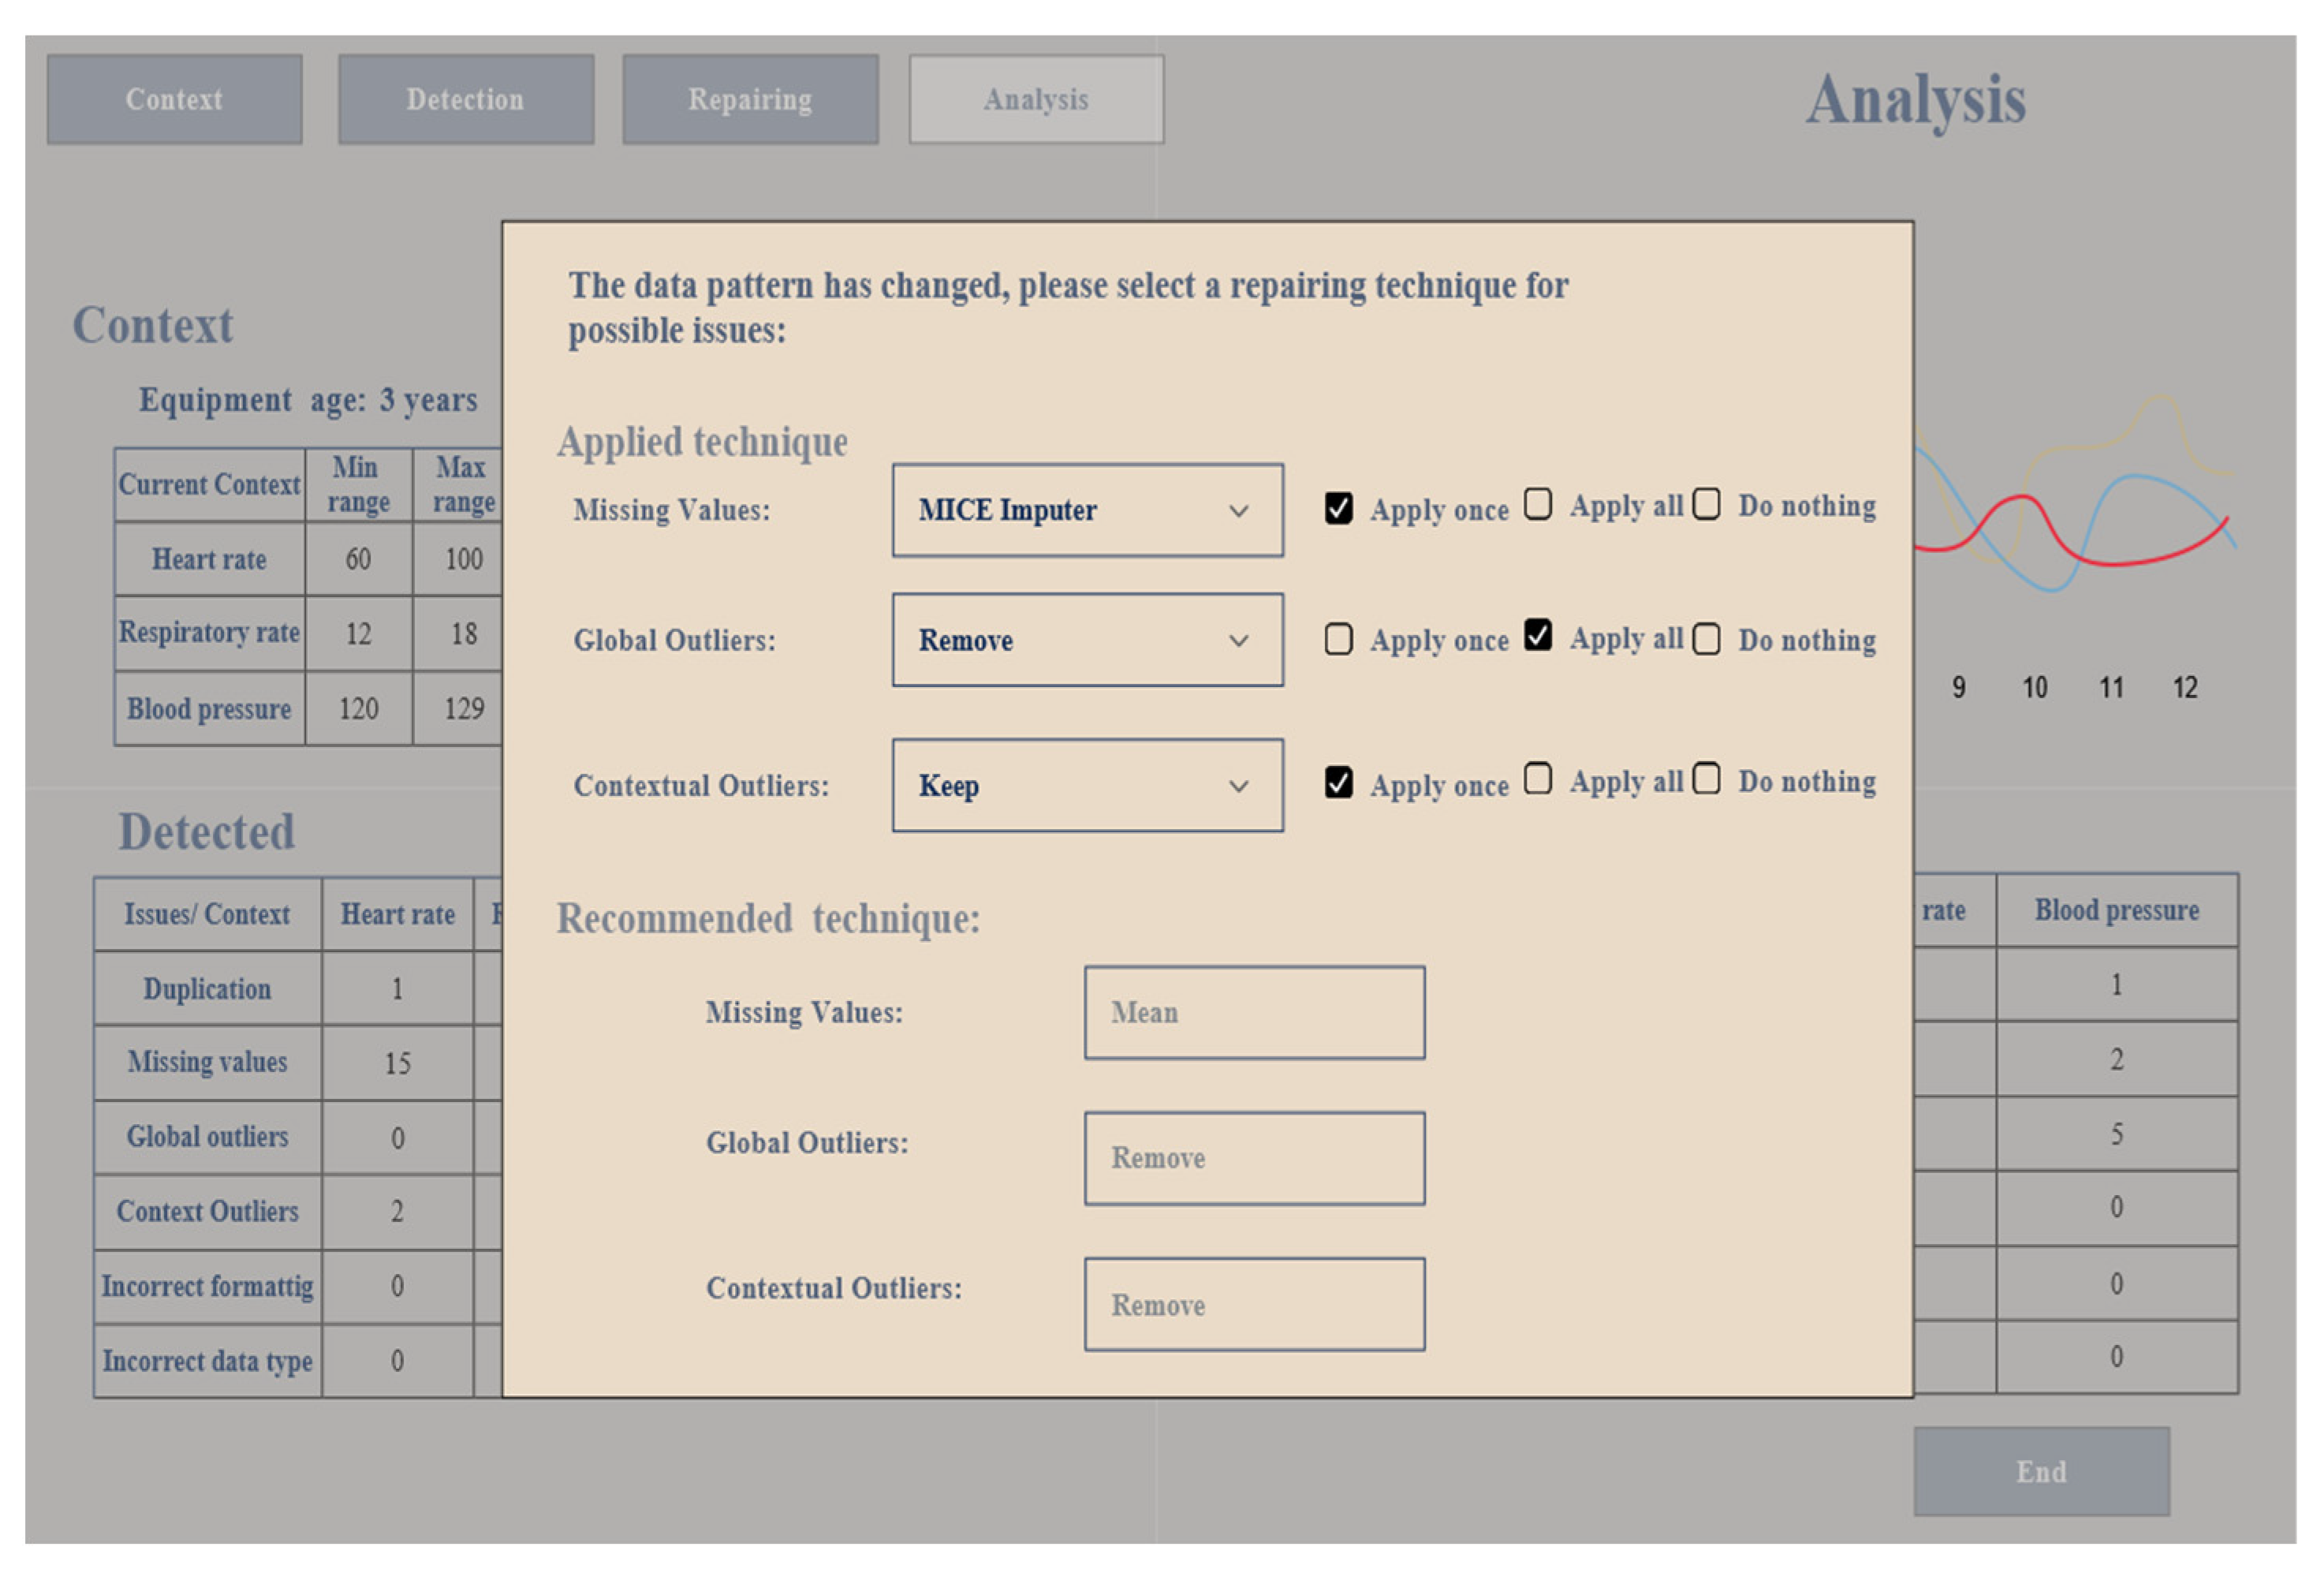Uncheck Apply once for Contextual Outliers
The height and width of the screenshot is (1584, 2324).
point(1338,782)
